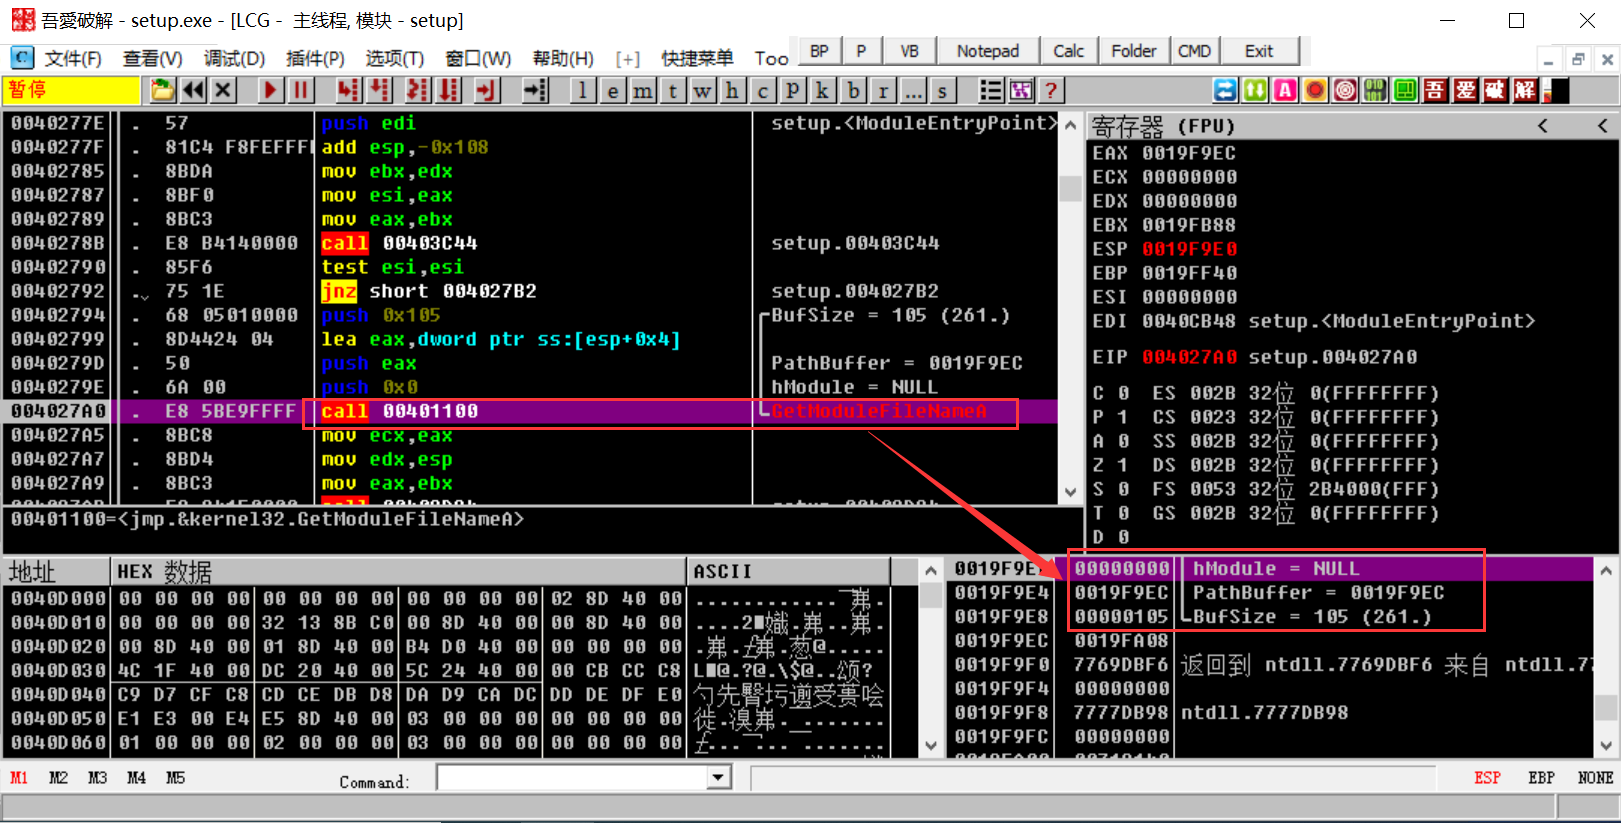Open Breakpoints with the 'b' button
The width and height of the screenshot is (1621, 823).
point(853,91)
